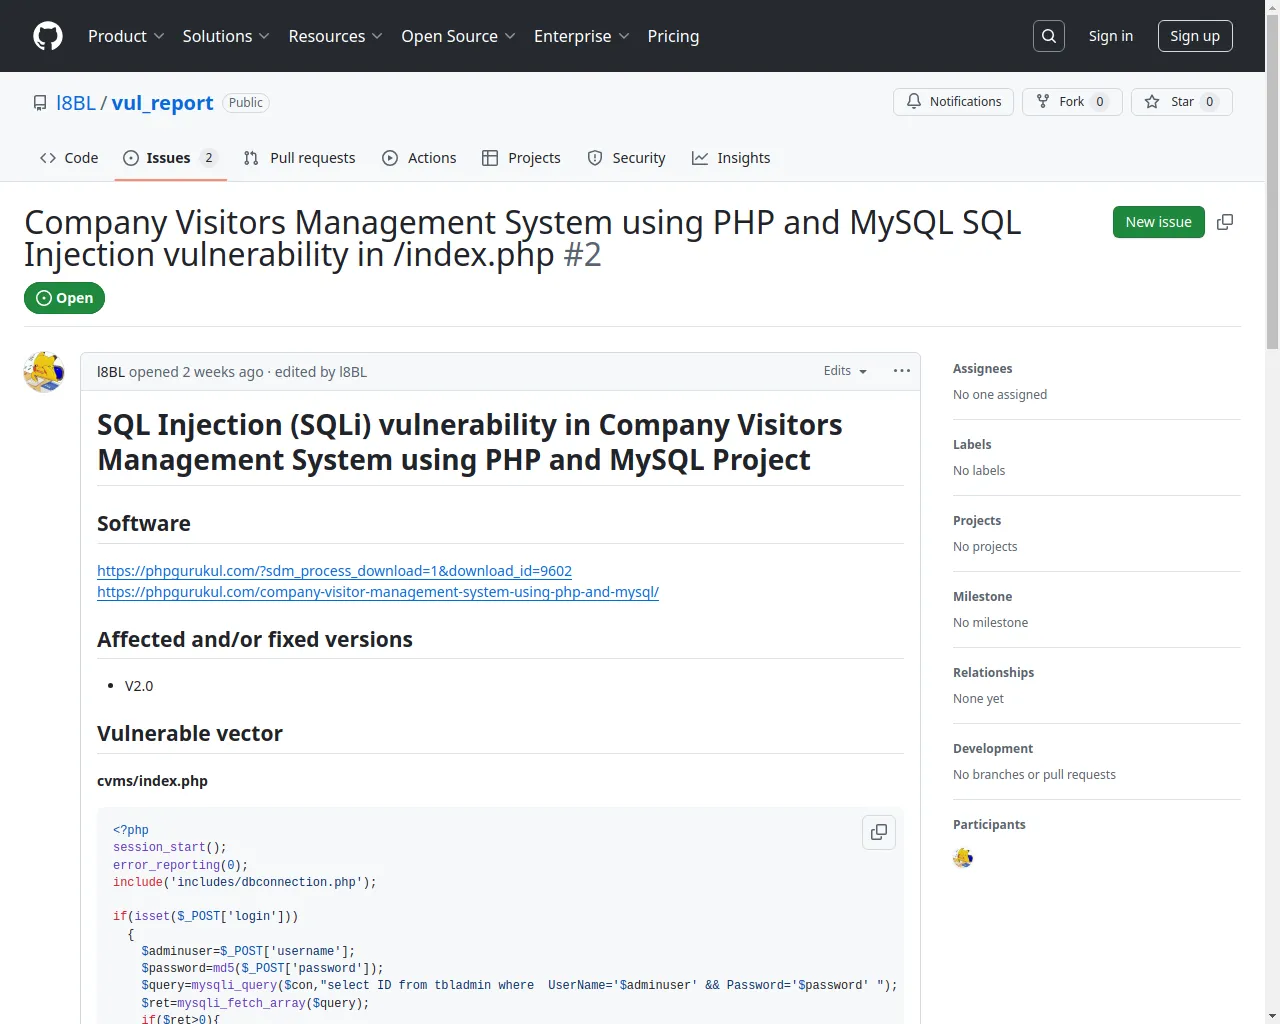Viewport: 1280px width, 1024px height.
Task: Click the 'Affected and/or fixed versions' heading
Action: (255, 640)
